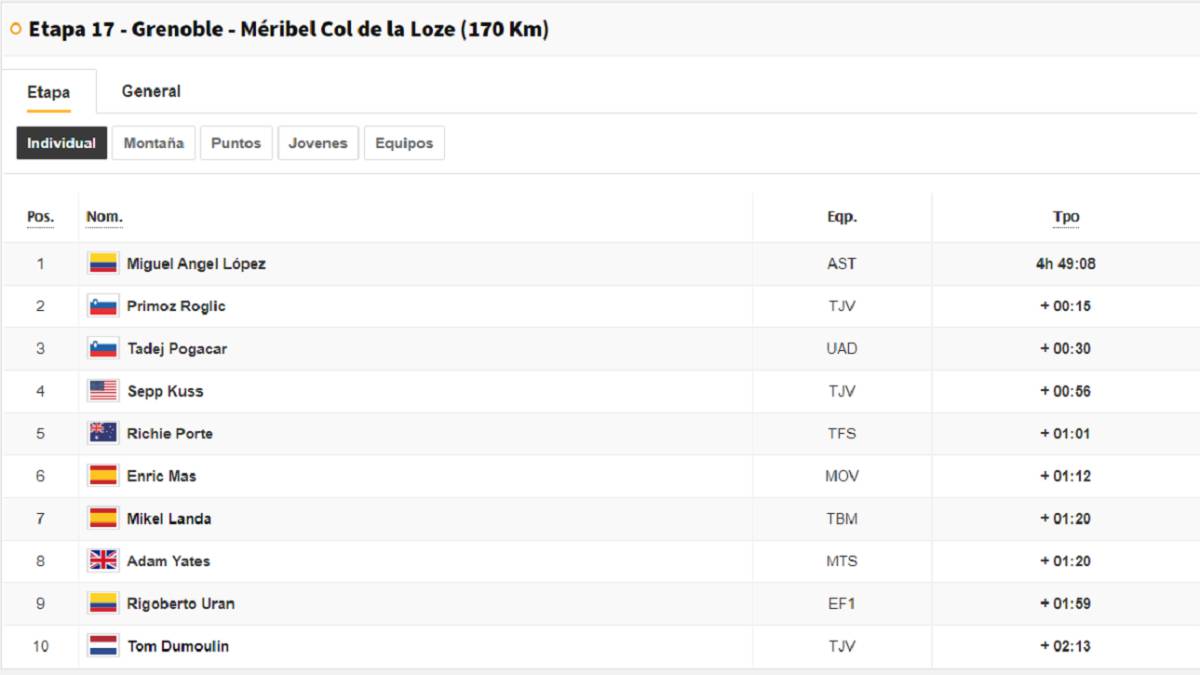The height and width of the screenshot is (675, 1200).
Task: Show the Montaña classification
Action: 153,143
